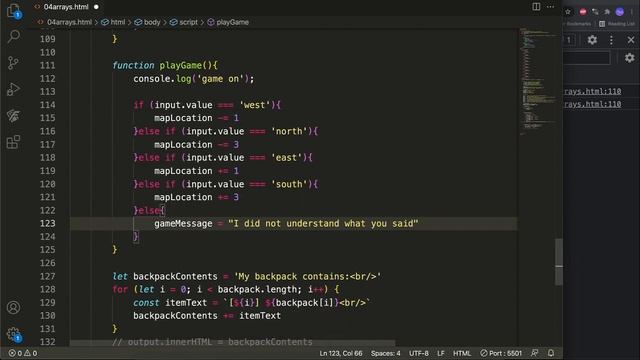Viewport: 640px width, 360px height.
Task: Click the 'game on' string on line 112
Action: 220,78
